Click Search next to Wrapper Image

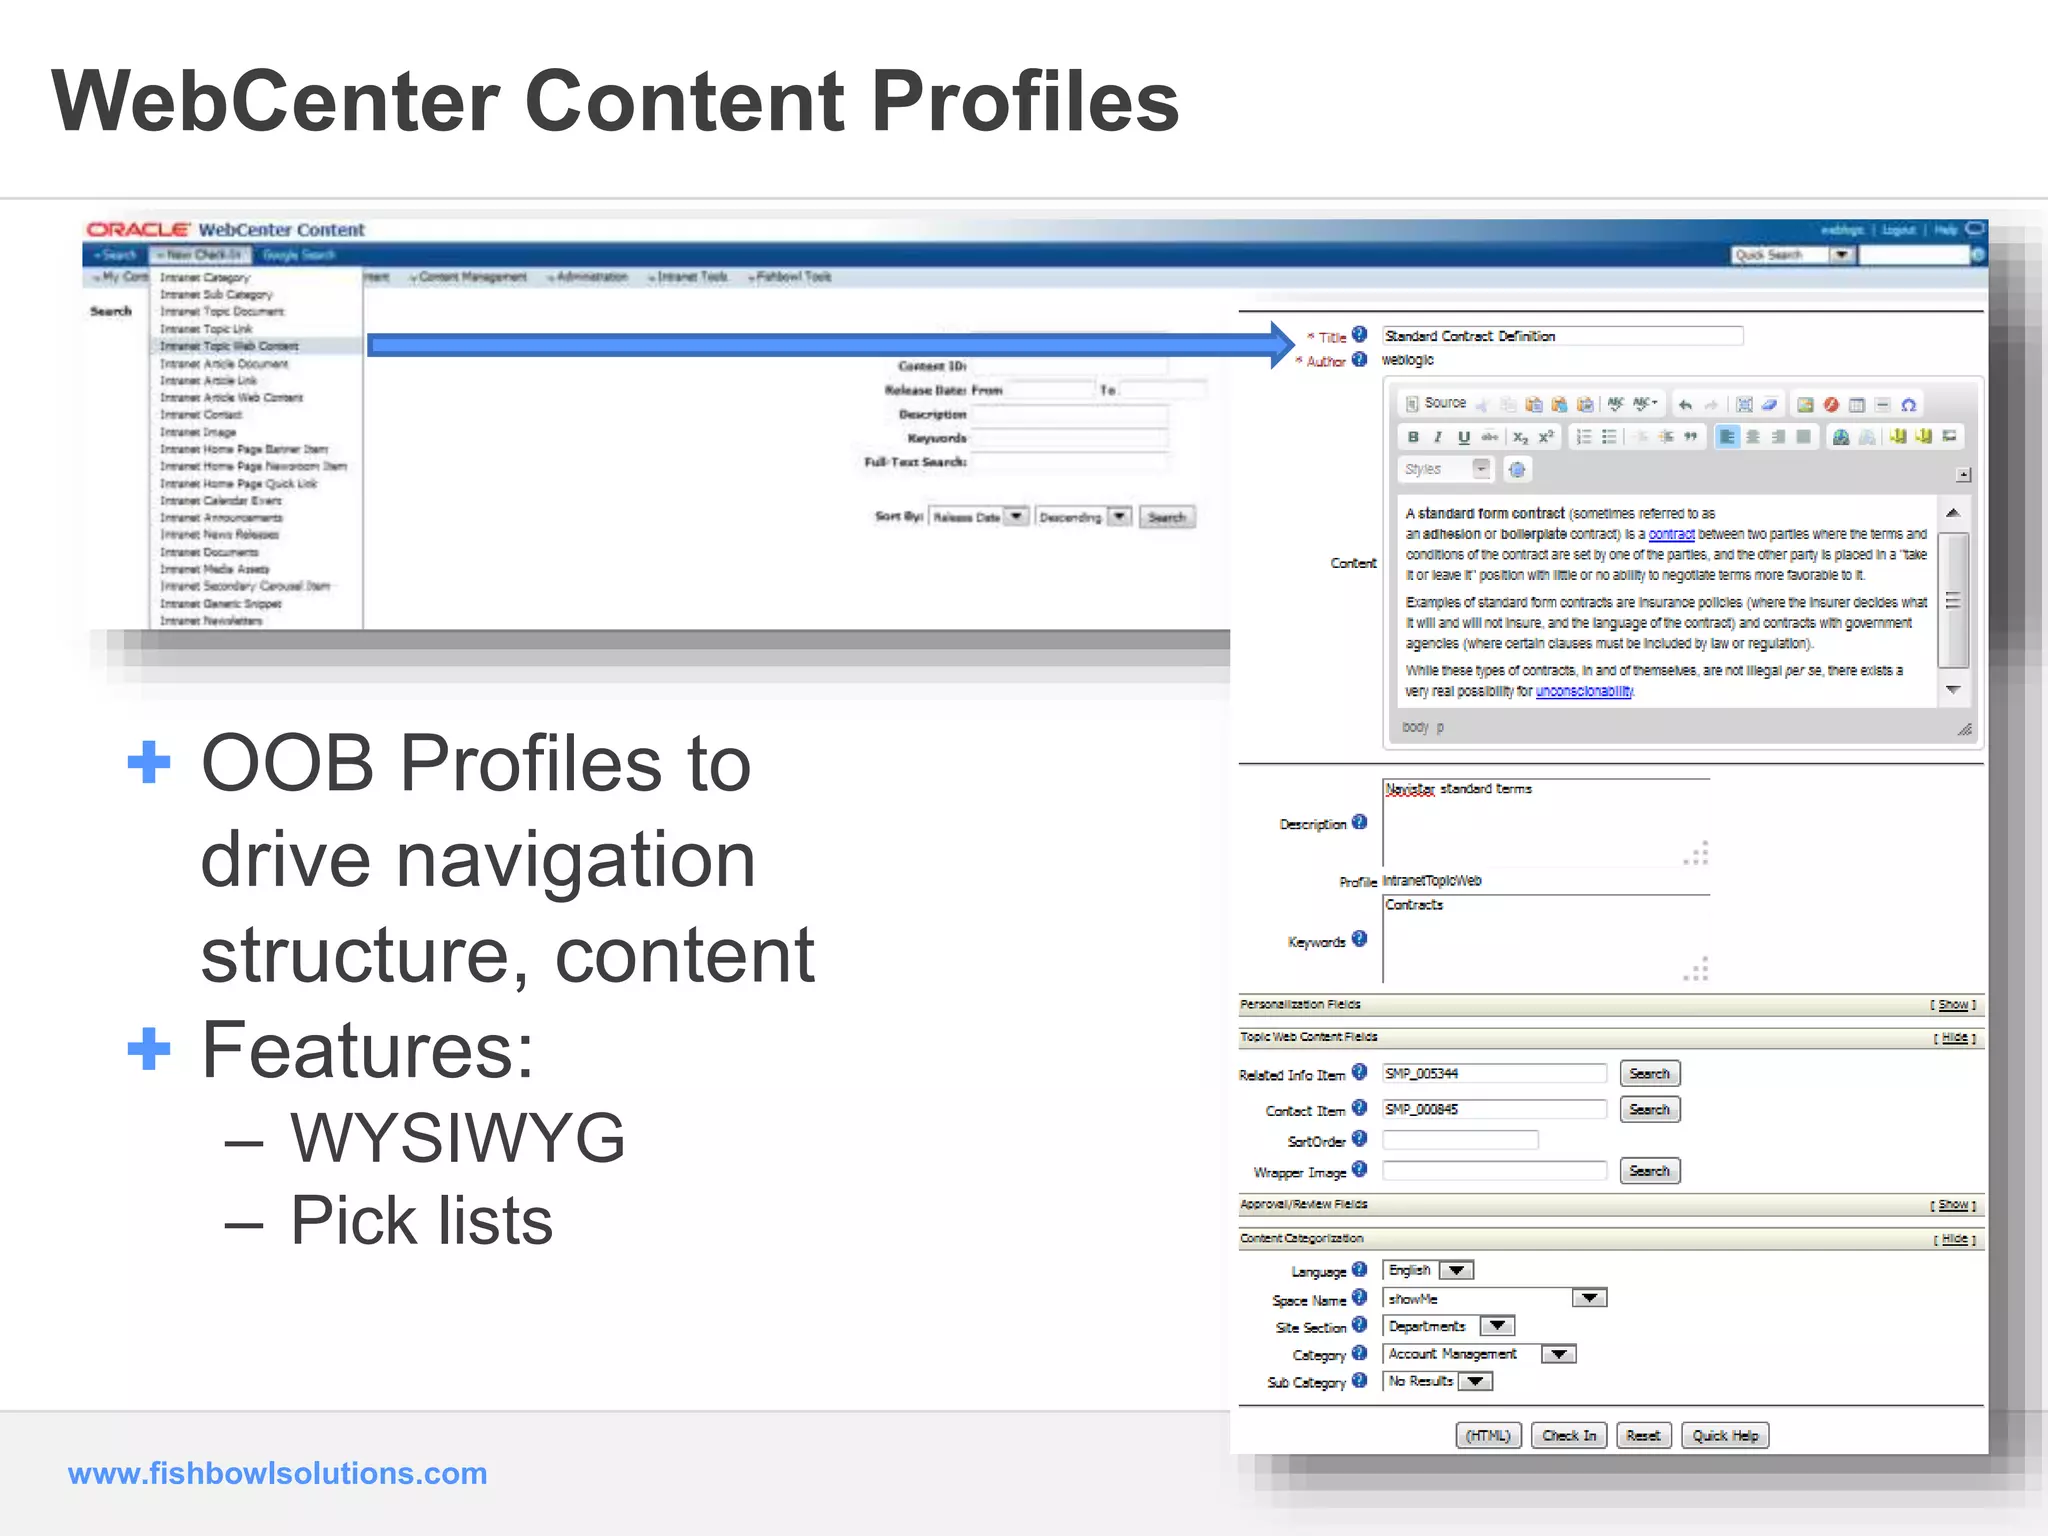click(1649, 1170)
